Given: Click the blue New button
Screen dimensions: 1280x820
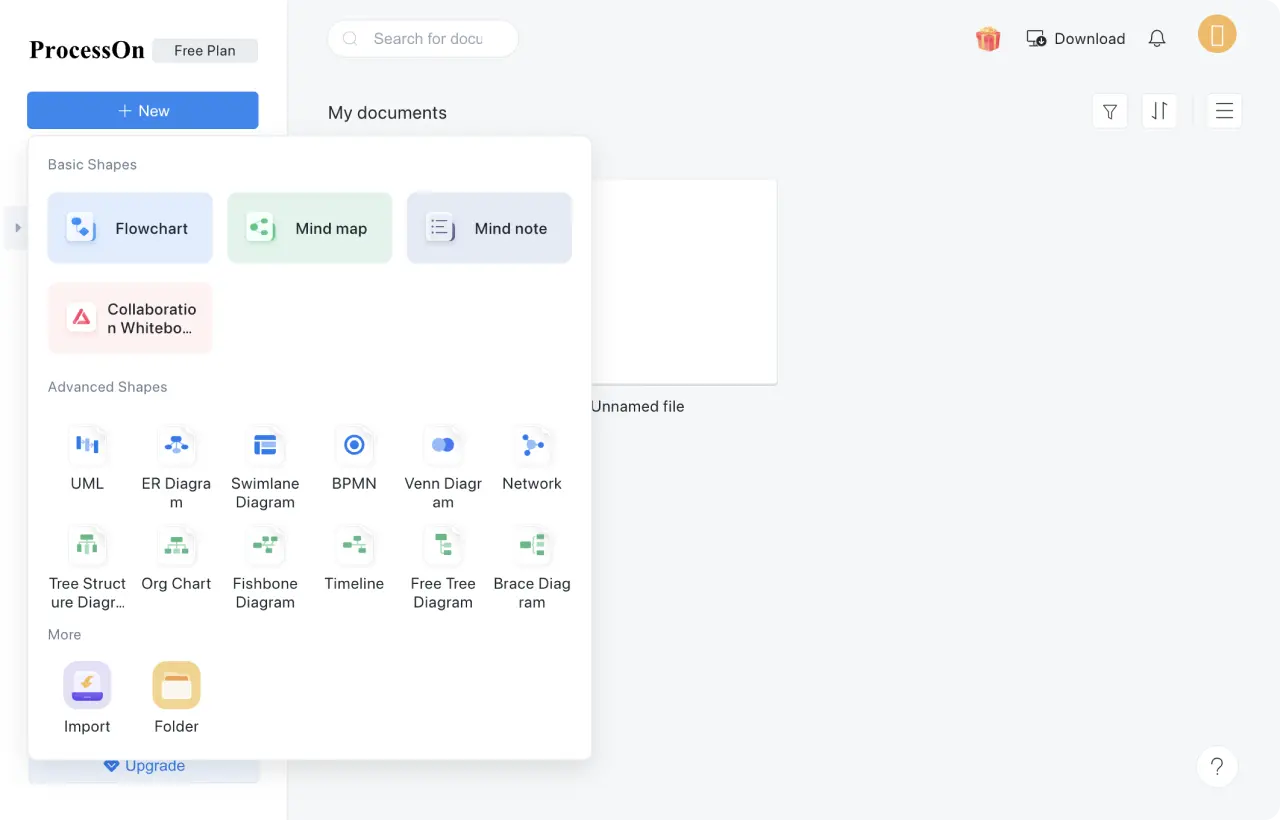Looking at the screenshot, I should click(143, 111).
